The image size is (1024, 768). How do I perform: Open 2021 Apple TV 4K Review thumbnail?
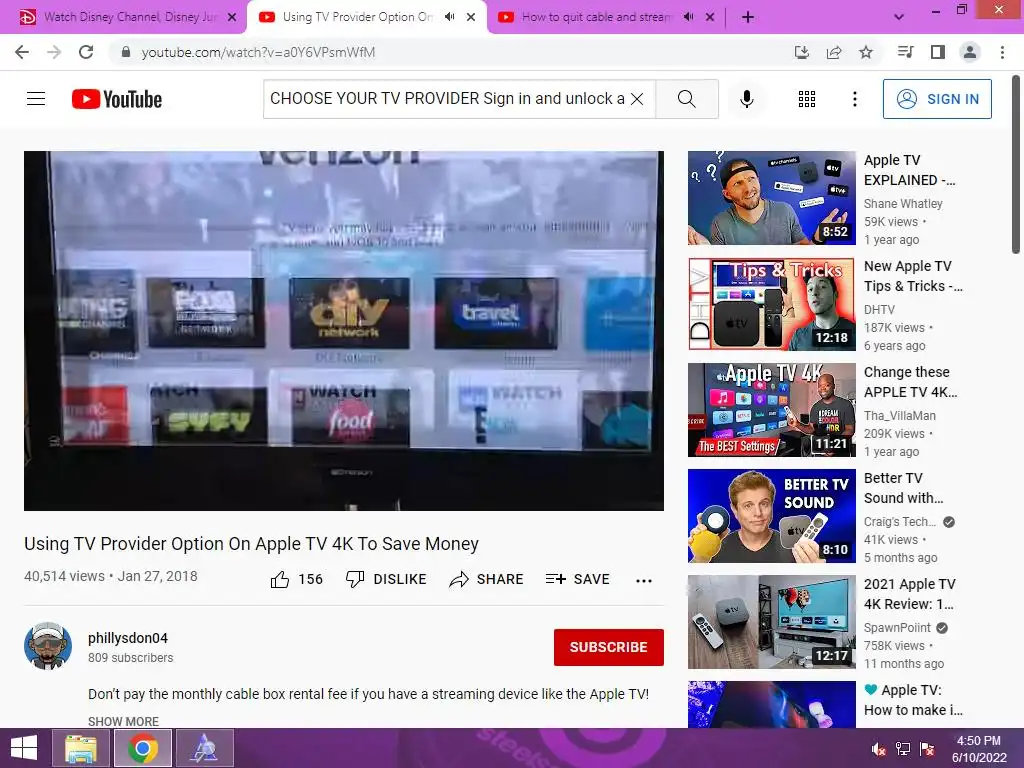pos(771,622)
